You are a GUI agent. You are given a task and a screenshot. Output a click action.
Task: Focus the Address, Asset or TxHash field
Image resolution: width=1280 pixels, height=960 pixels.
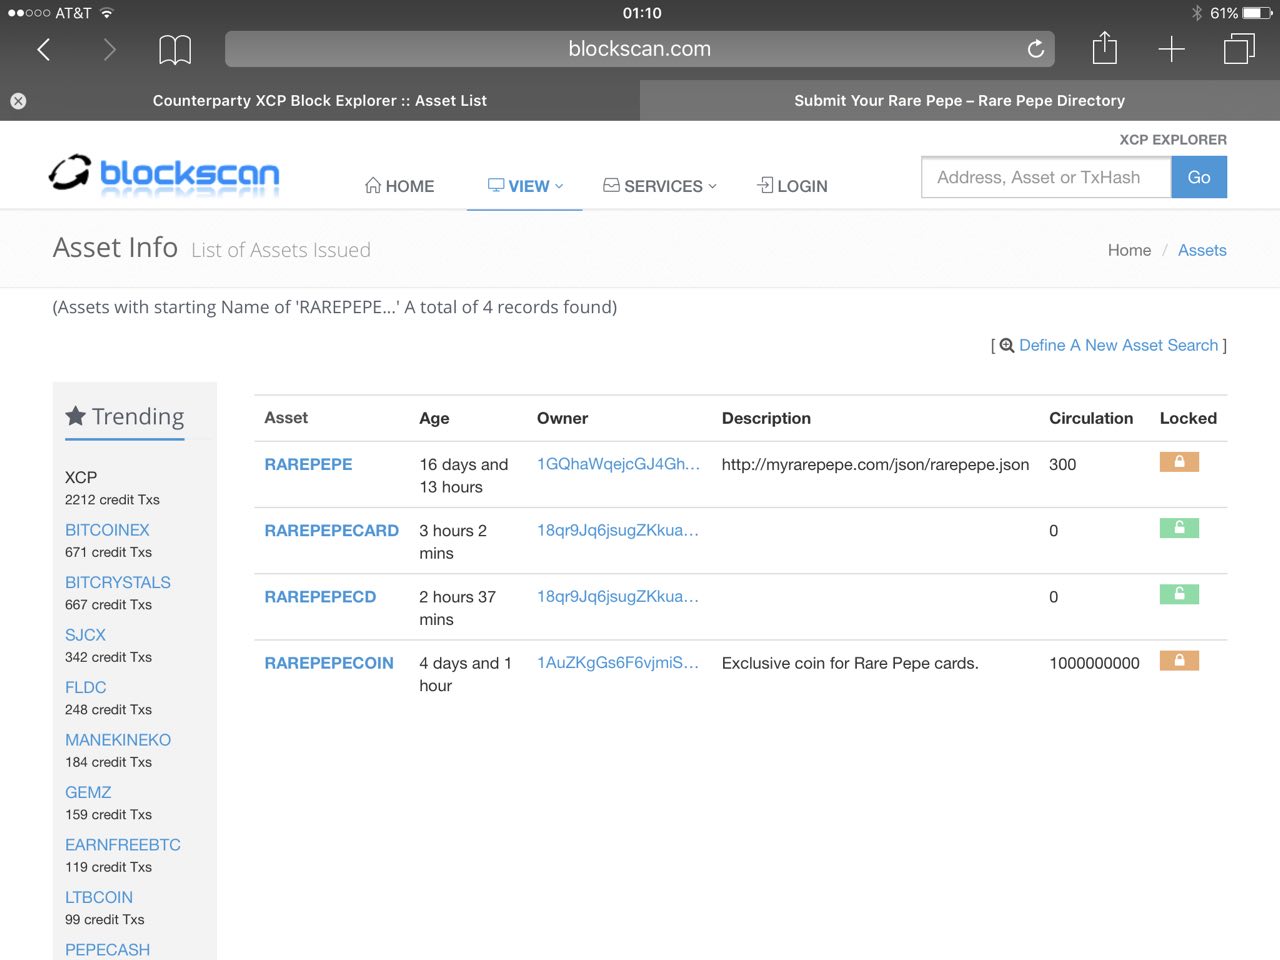(1046, 177)
